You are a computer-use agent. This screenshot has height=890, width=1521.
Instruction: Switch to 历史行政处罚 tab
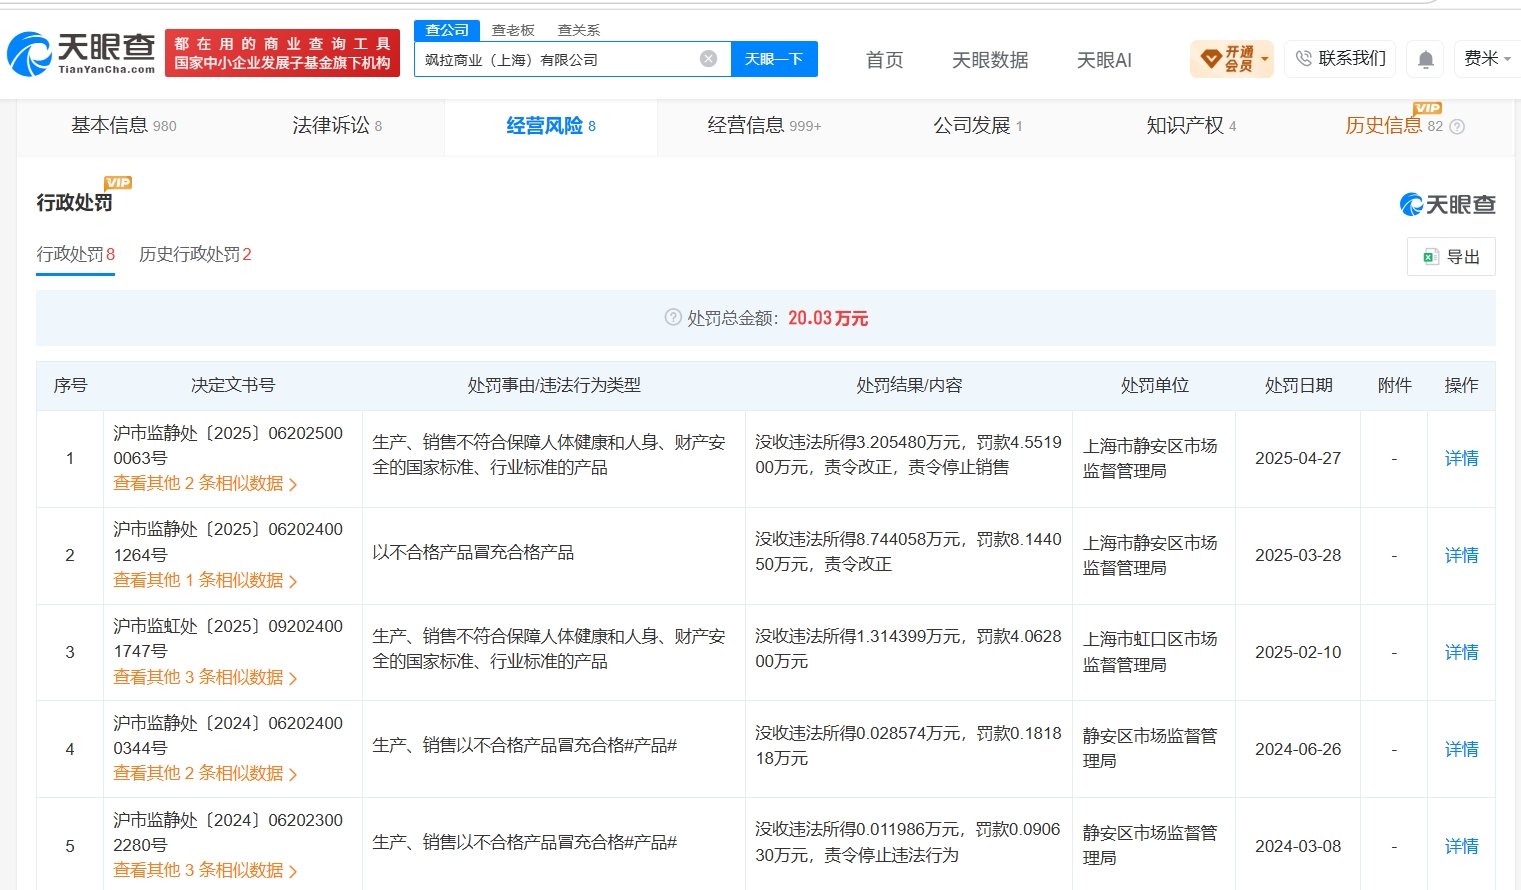point(195,254)
